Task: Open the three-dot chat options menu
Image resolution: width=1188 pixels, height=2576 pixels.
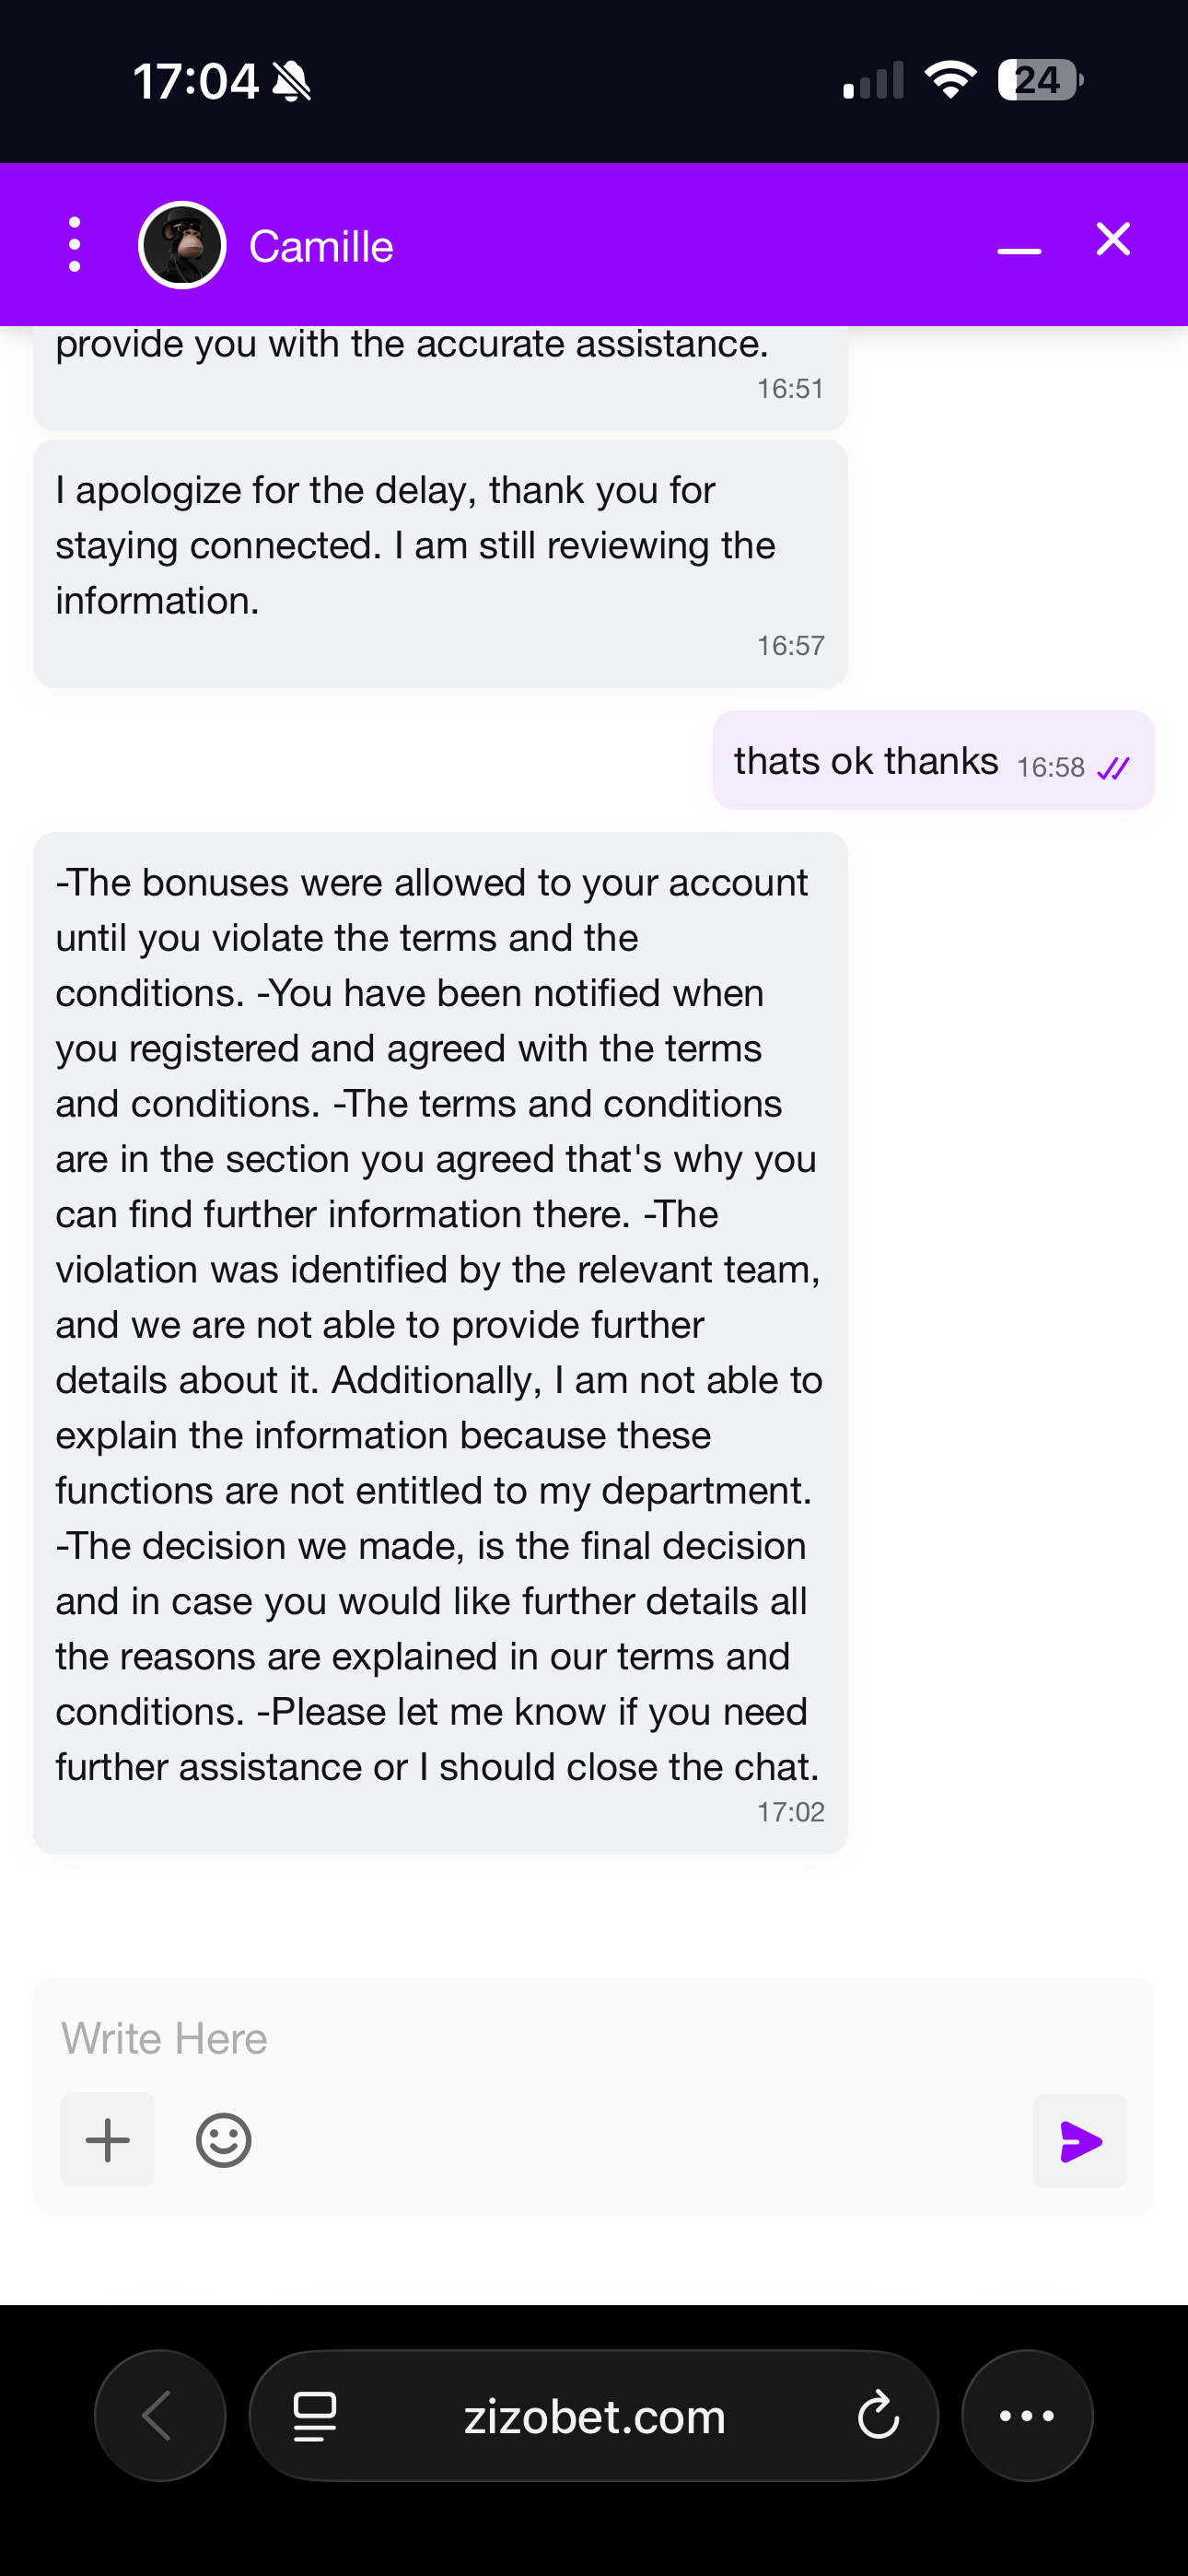Action: tap(74, 245)
